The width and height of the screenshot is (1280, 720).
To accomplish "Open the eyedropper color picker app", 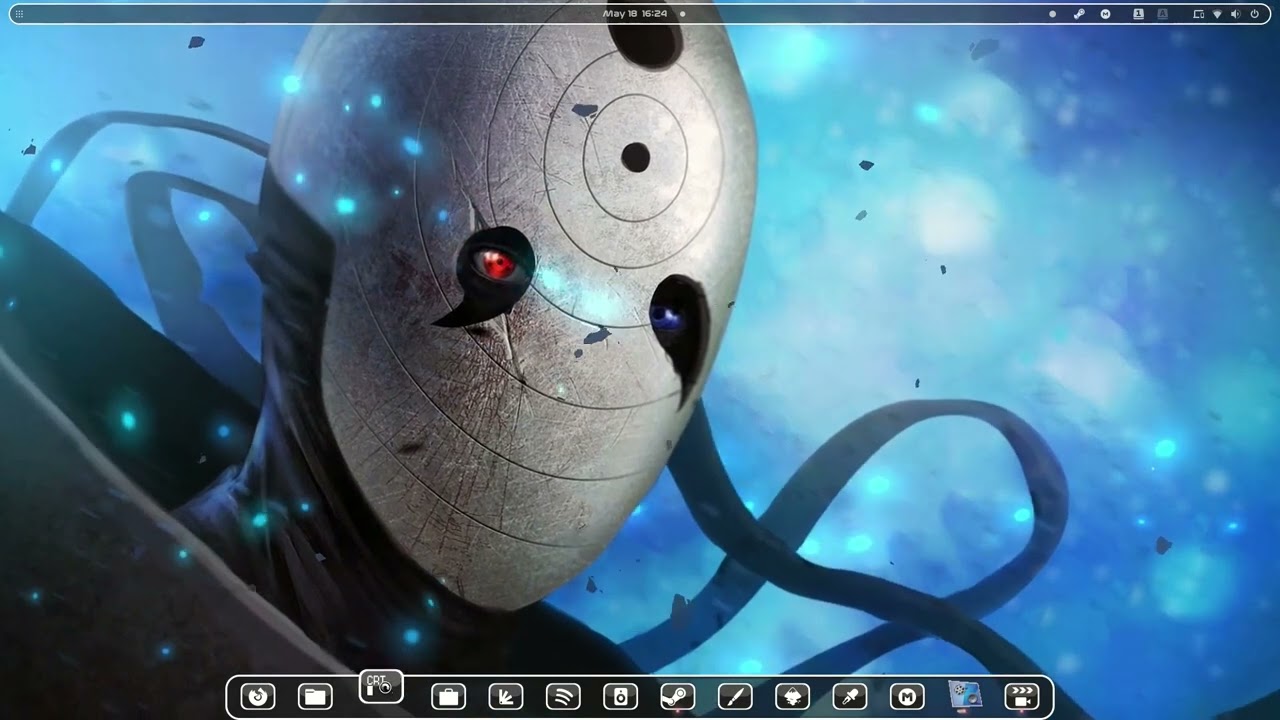I will (850, 696).
